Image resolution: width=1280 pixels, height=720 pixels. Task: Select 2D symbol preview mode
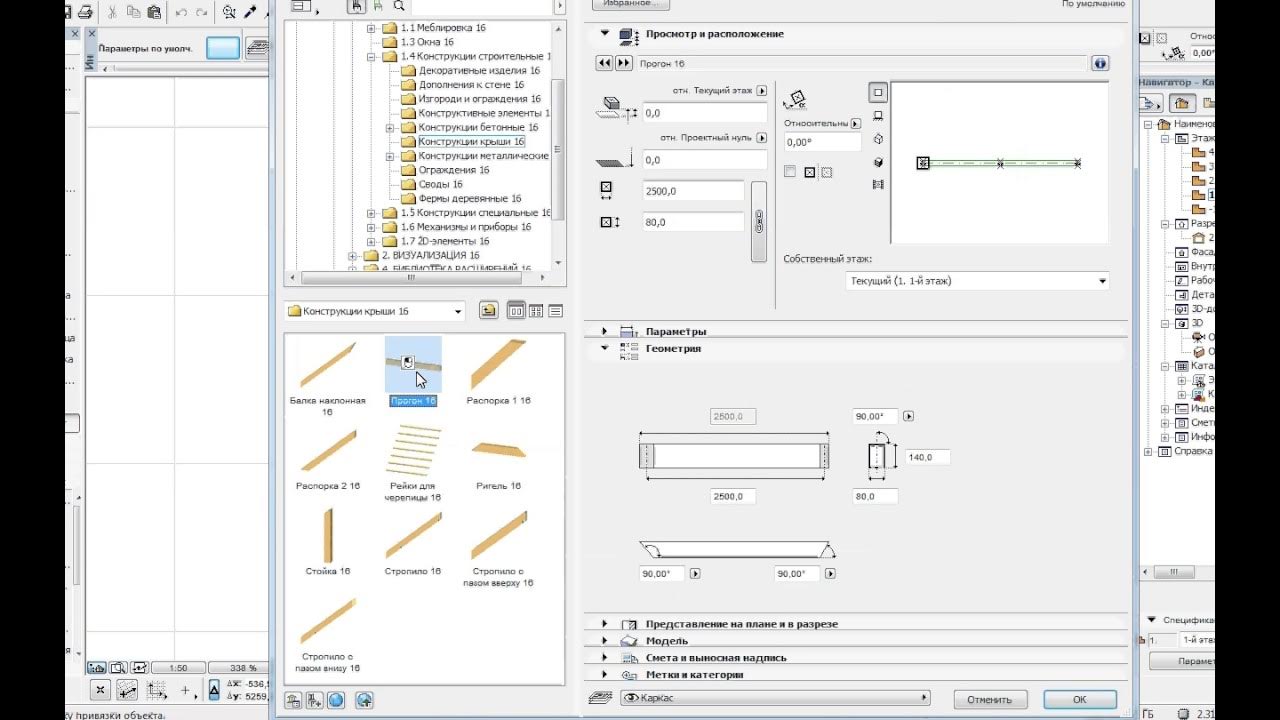point(878,92)
